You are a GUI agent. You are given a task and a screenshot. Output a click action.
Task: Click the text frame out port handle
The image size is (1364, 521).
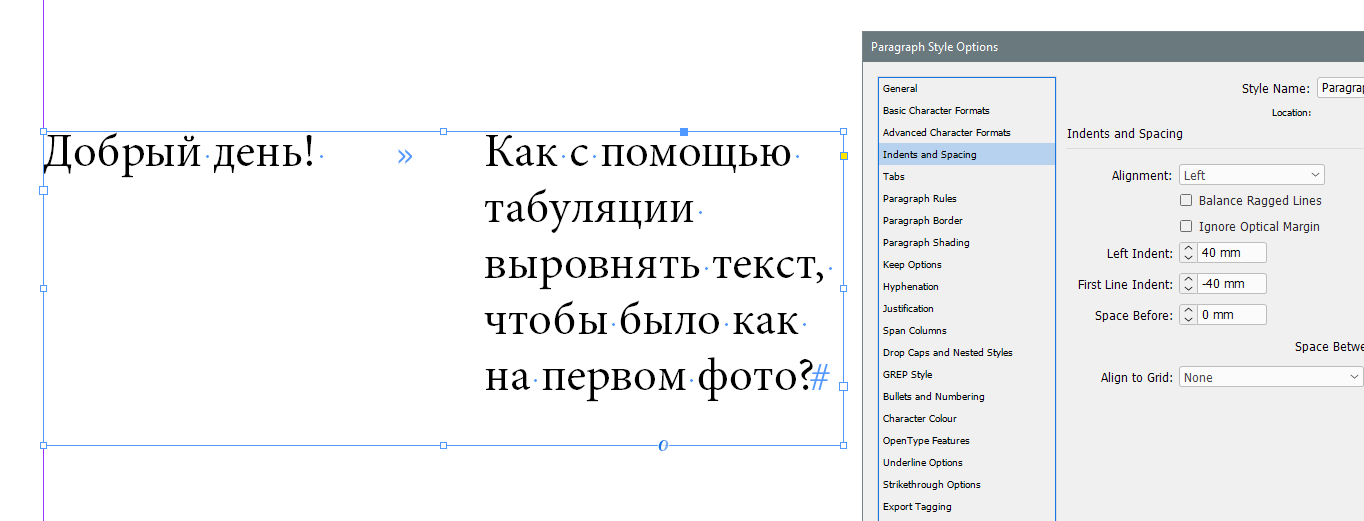[x=844, y=386]
